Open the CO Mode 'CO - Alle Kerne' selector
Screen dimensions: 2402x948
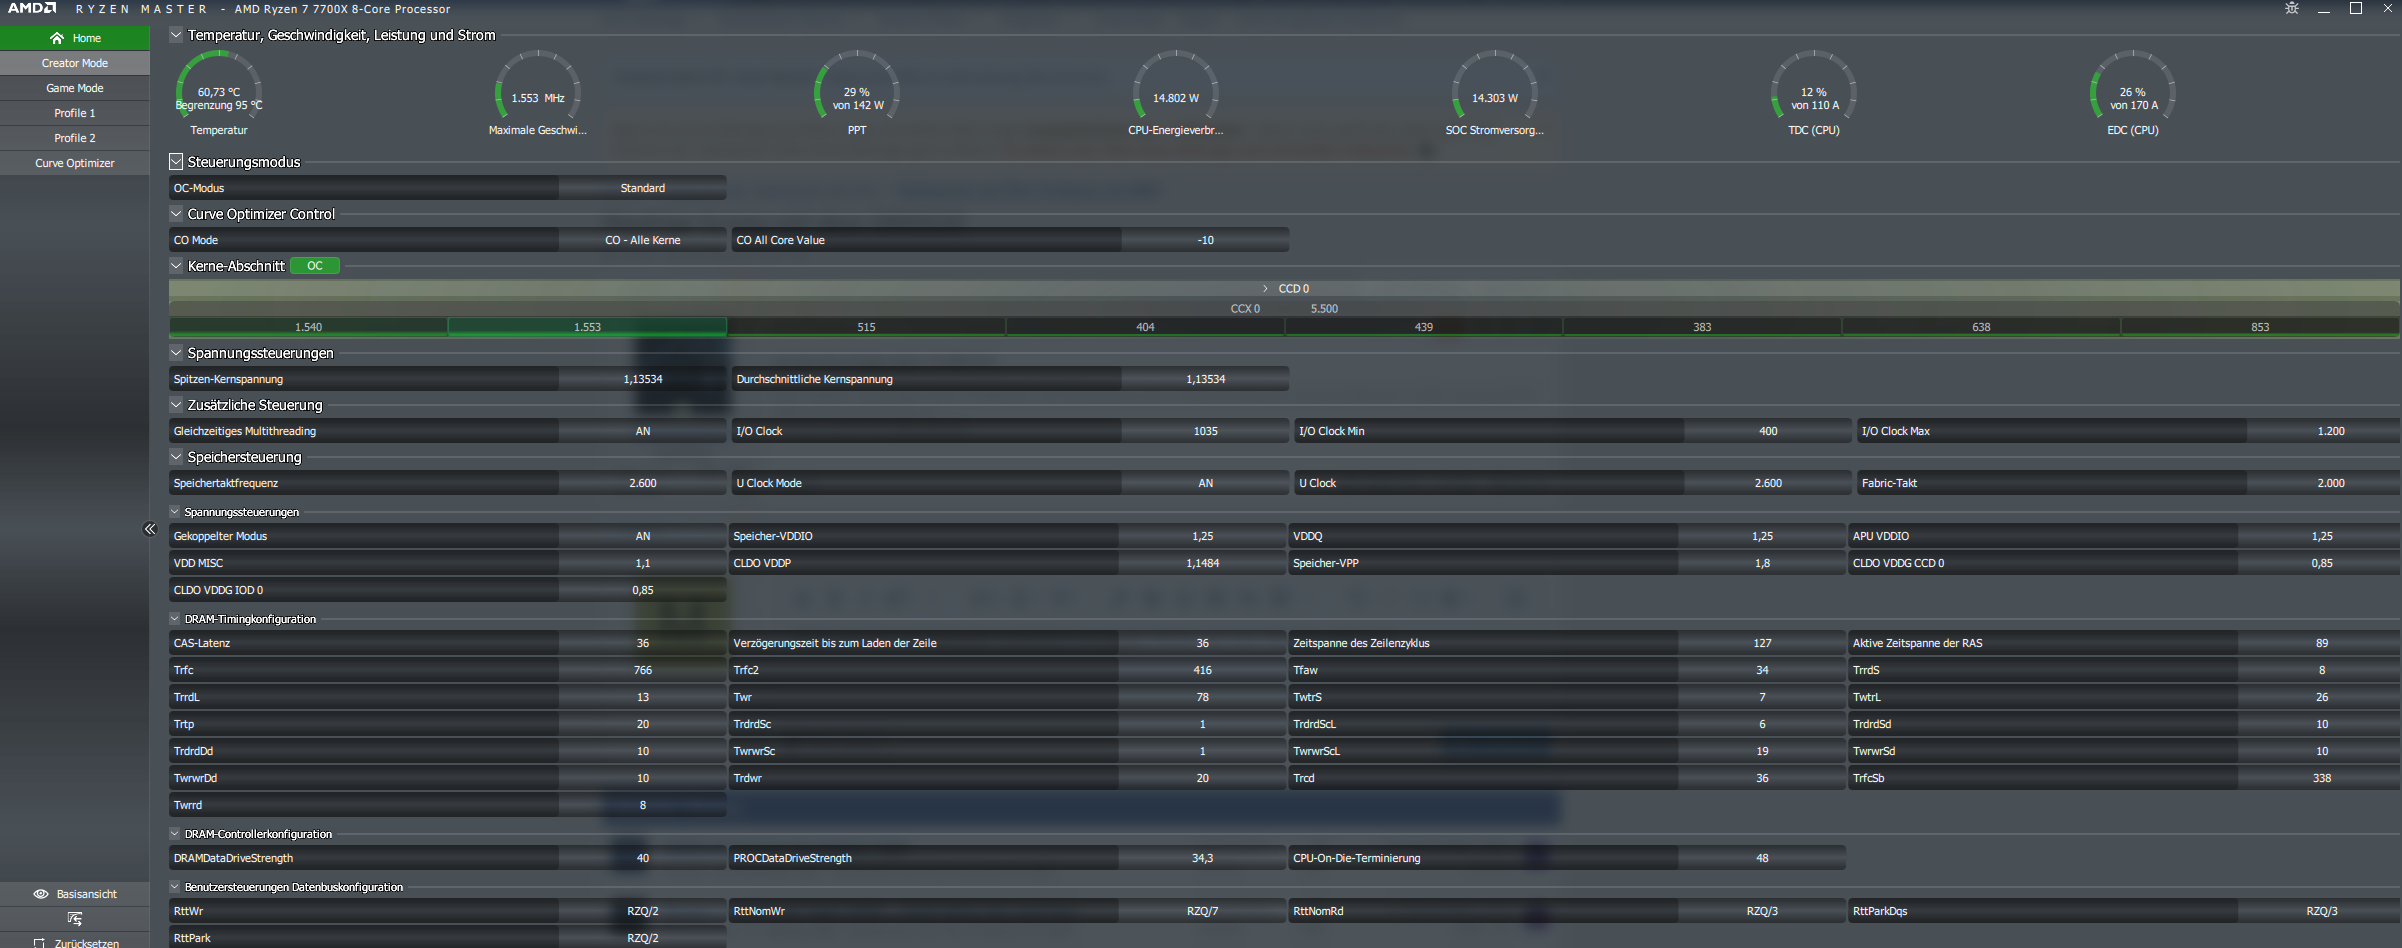[x=643, y=240]
